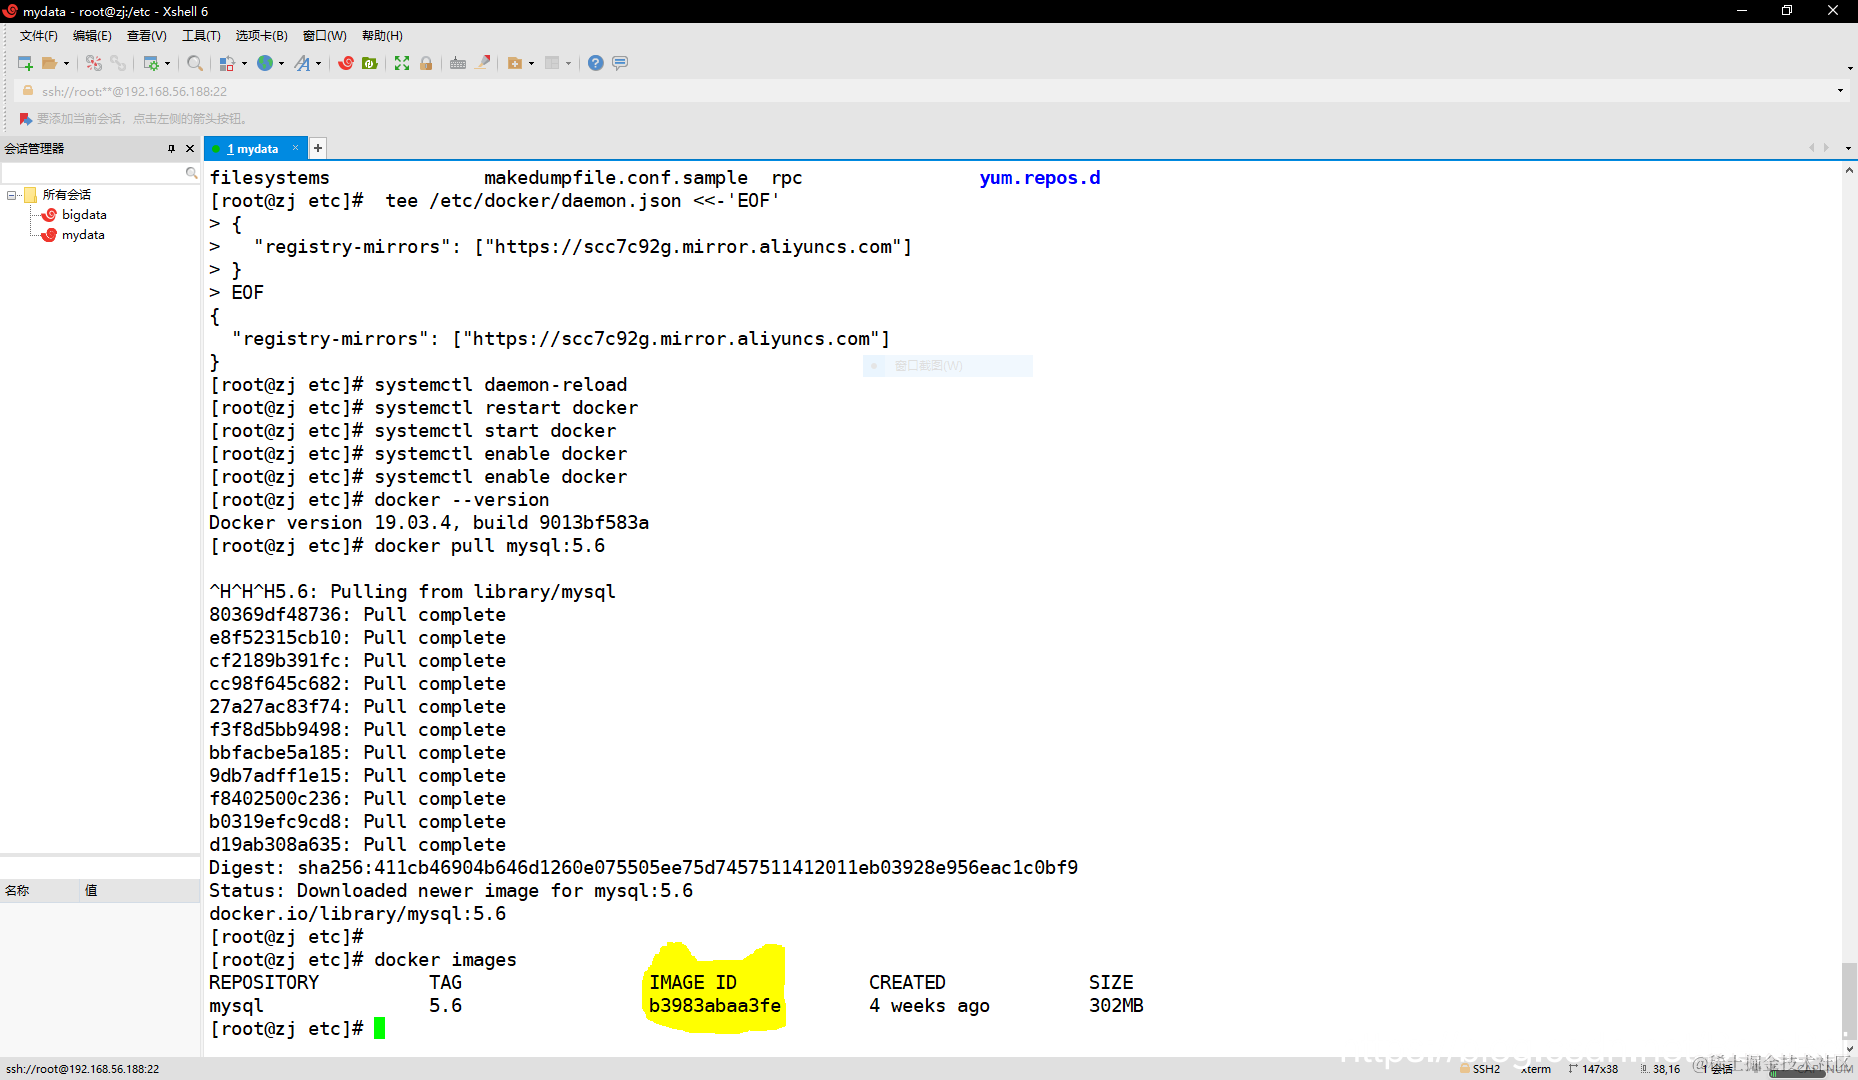This screenshot has height=1080, width=1858.
Task: Click the terminal vertical scrollbar thumb
Action: coord(1849,1000)
